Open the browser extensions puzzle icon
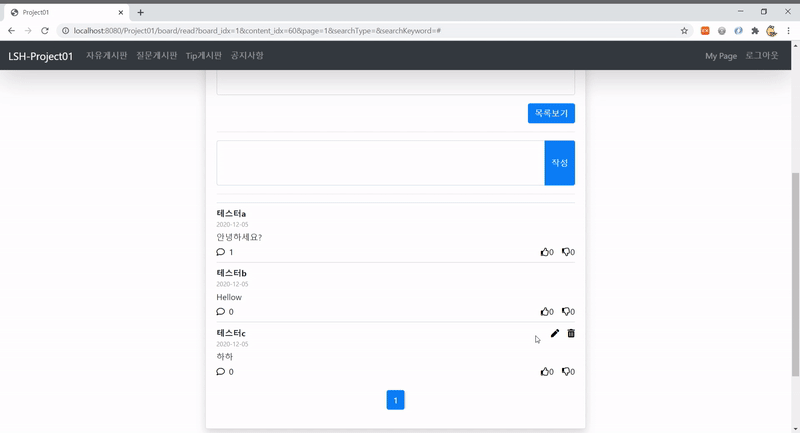 tap(755, 31)
